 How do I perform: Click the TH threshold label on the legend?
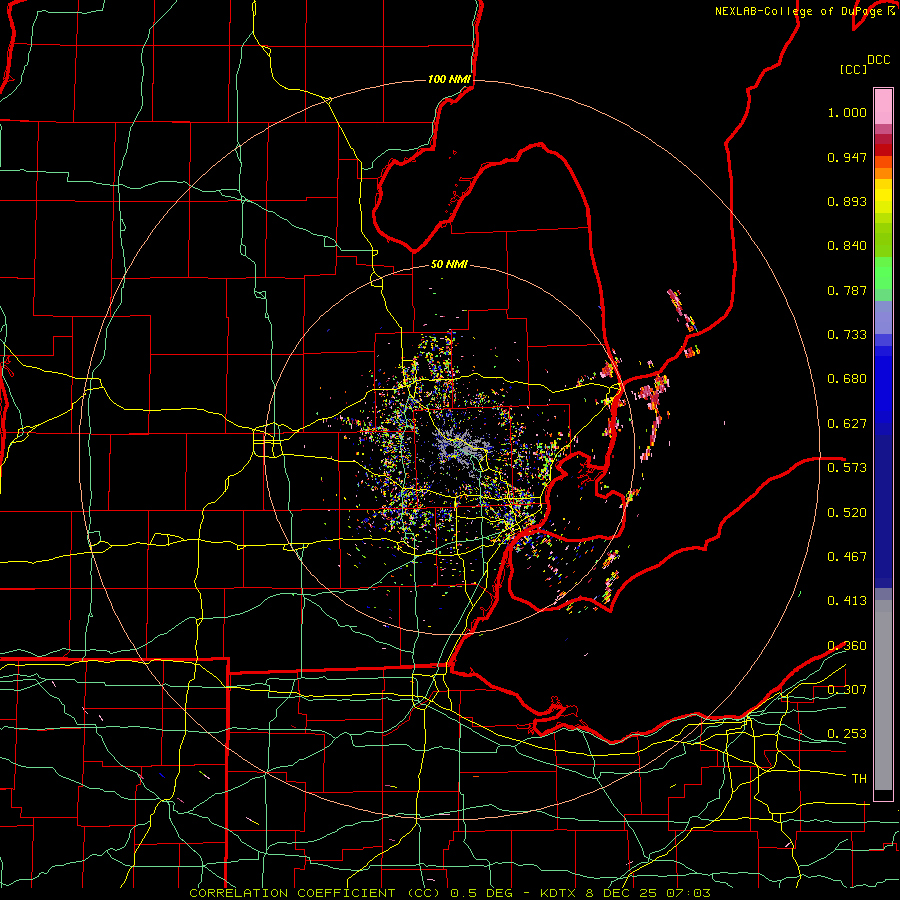(859, 779)
